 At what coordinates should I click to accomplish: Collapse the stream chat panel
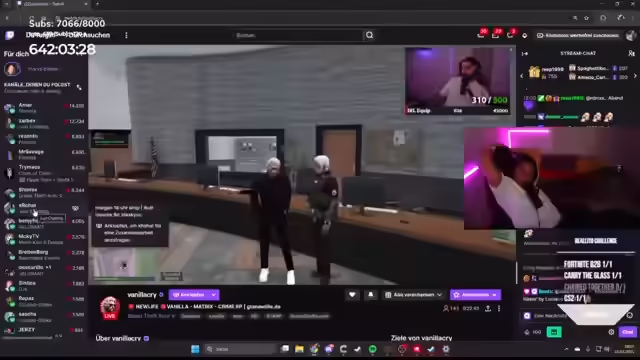pyautogui.click(x=525, y=53)
